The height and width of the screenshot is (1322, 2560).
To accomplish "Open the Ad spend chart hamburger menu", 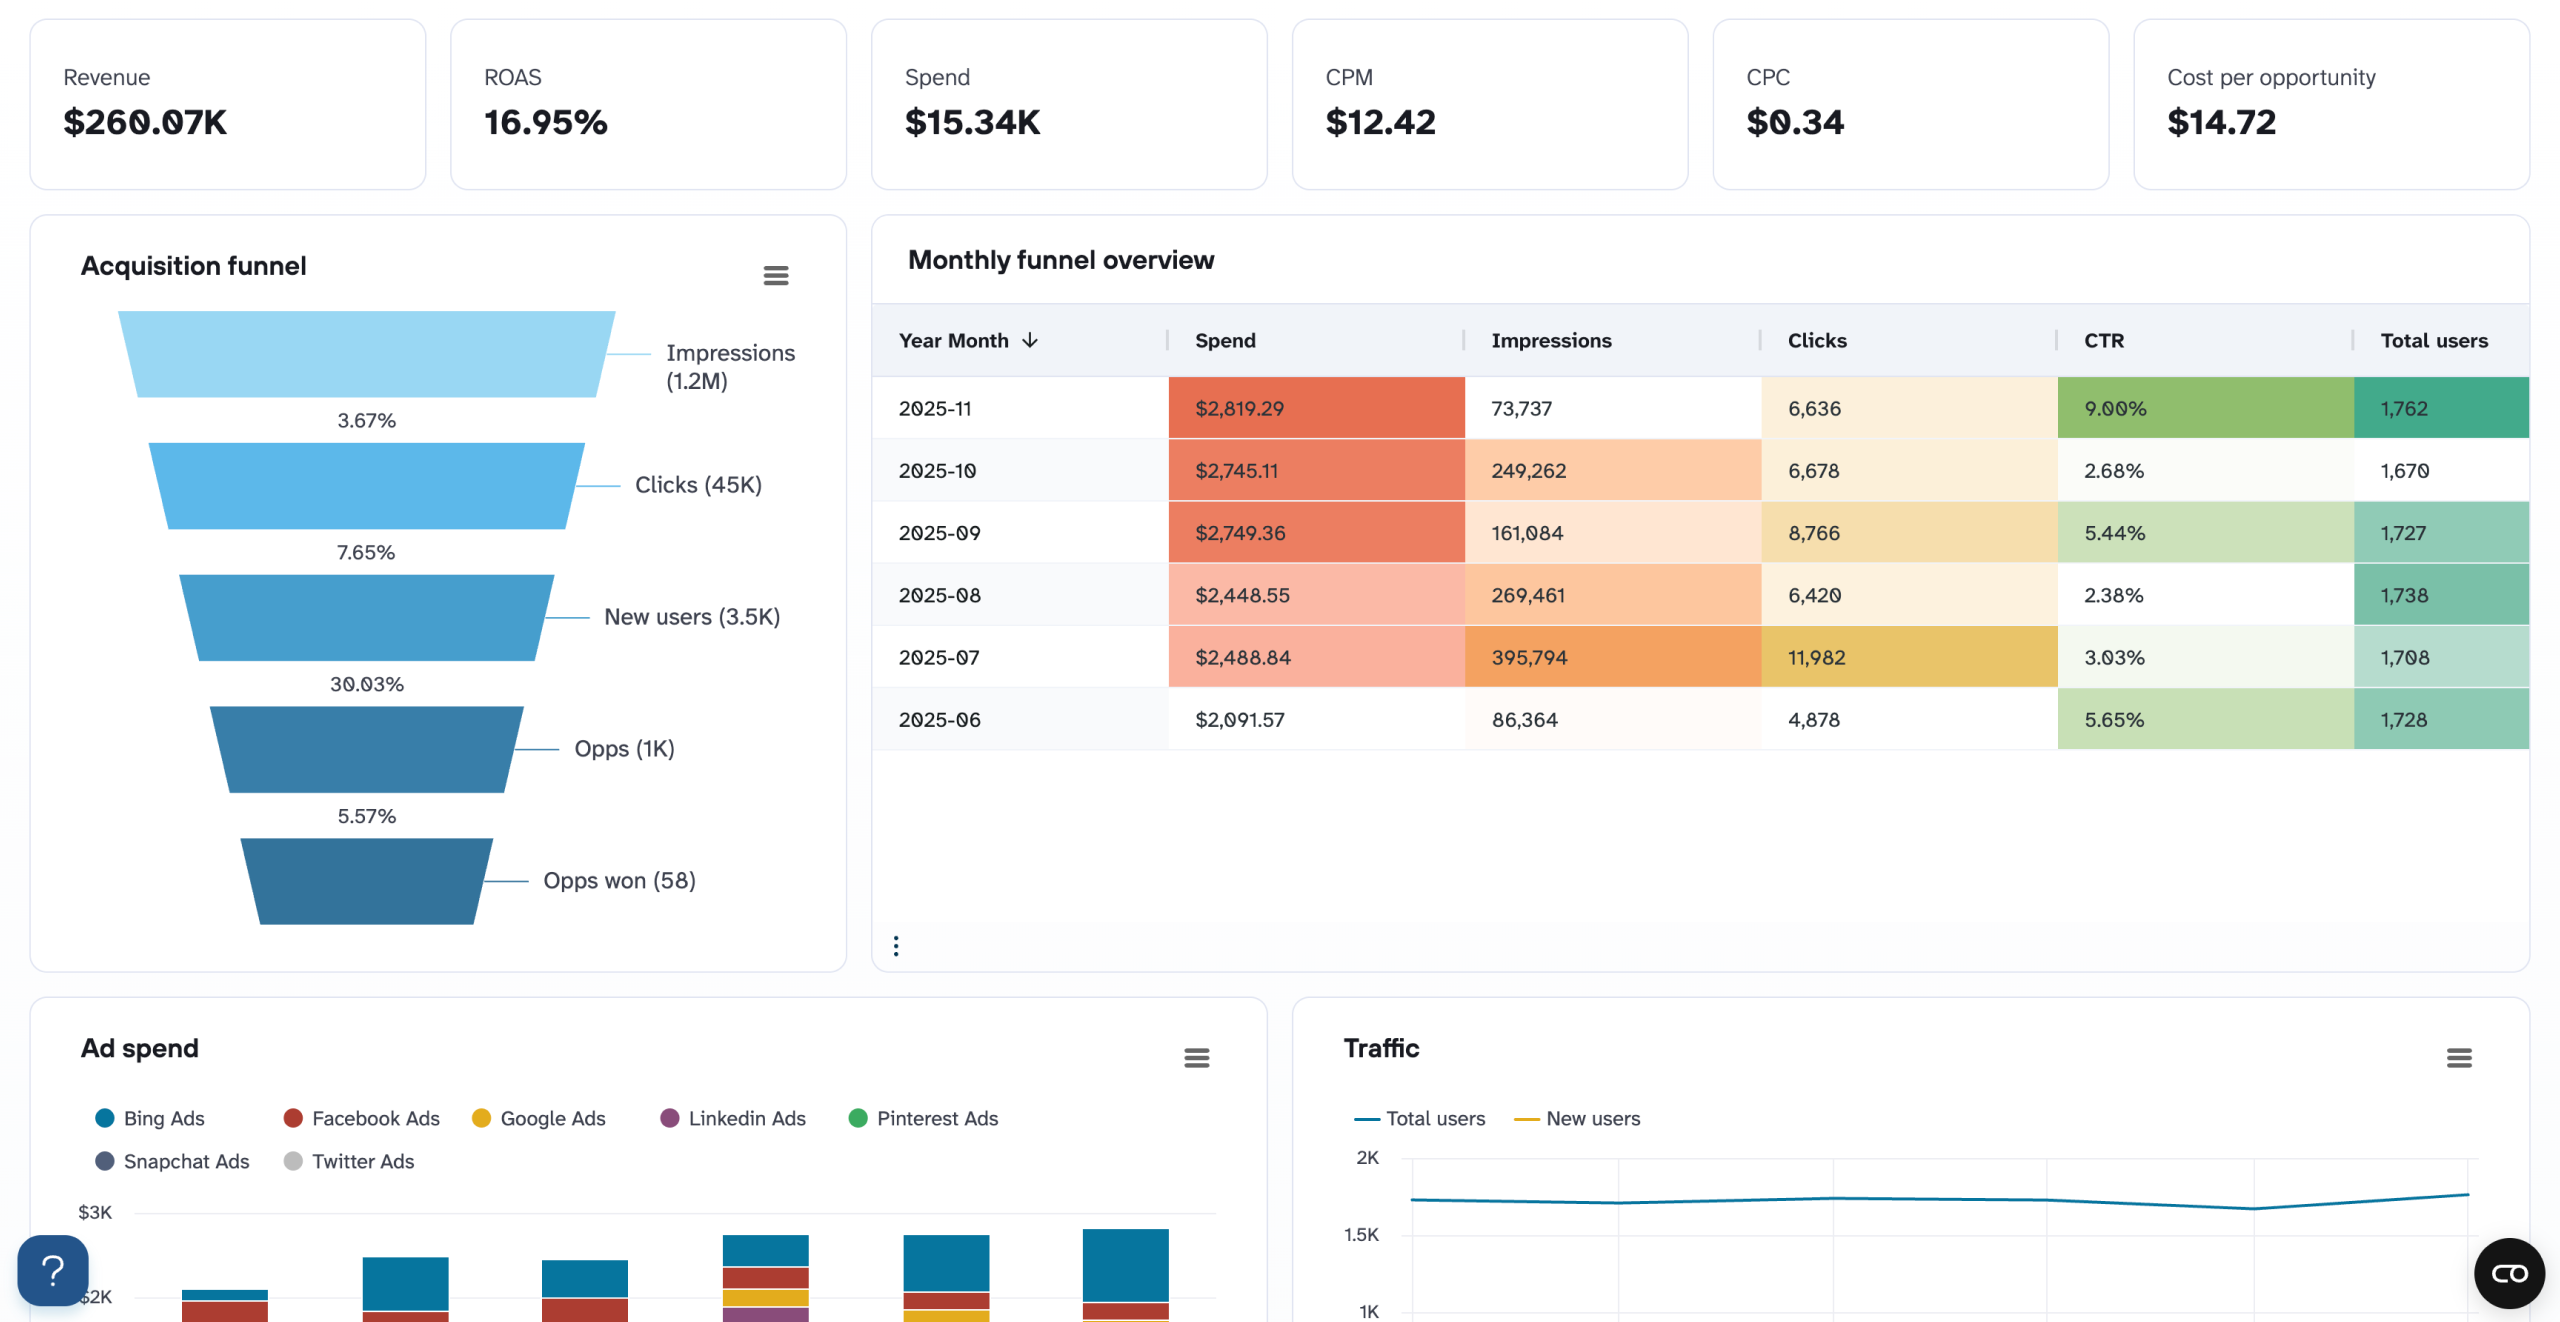I will tap(1197, 1058).
